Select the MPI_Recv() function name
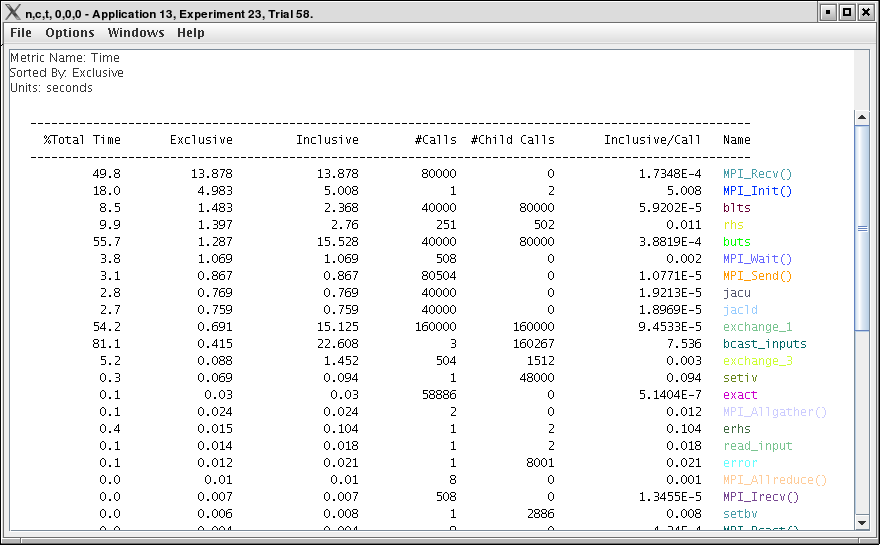 point(757,174)
